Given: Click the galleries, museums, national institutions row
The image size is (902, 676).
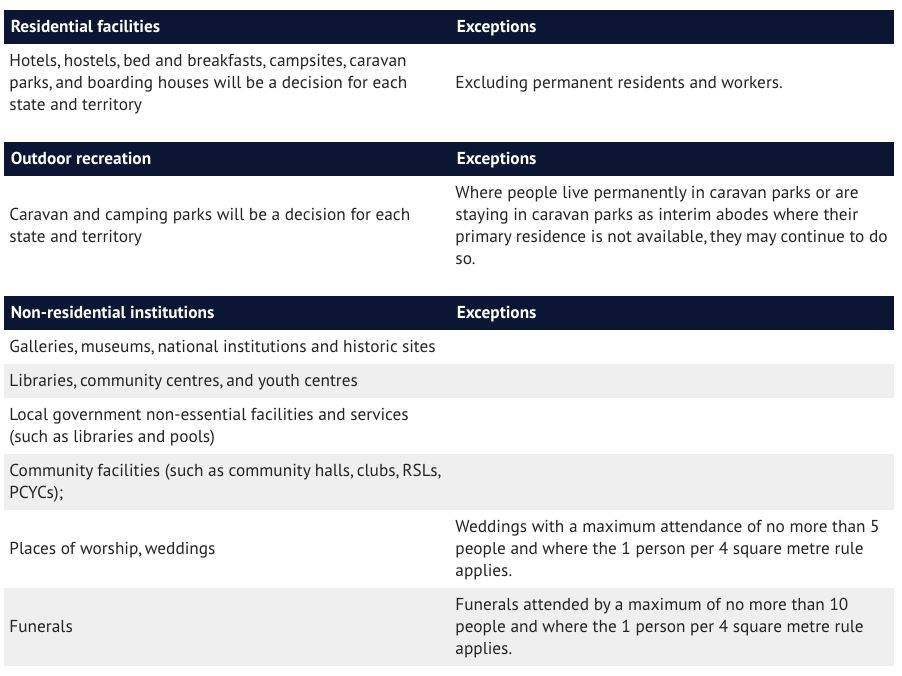Looking at the screenshot, I should [x=222, y=347].
